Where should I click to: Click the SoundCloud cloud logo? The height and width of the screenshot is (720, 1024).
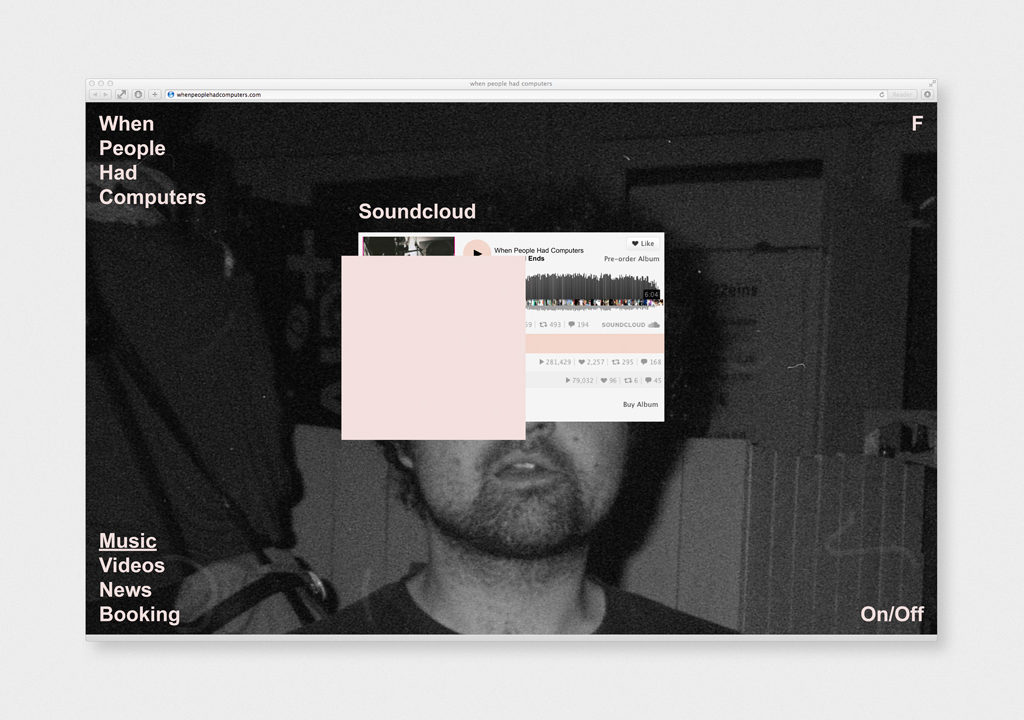pos(654,325)
